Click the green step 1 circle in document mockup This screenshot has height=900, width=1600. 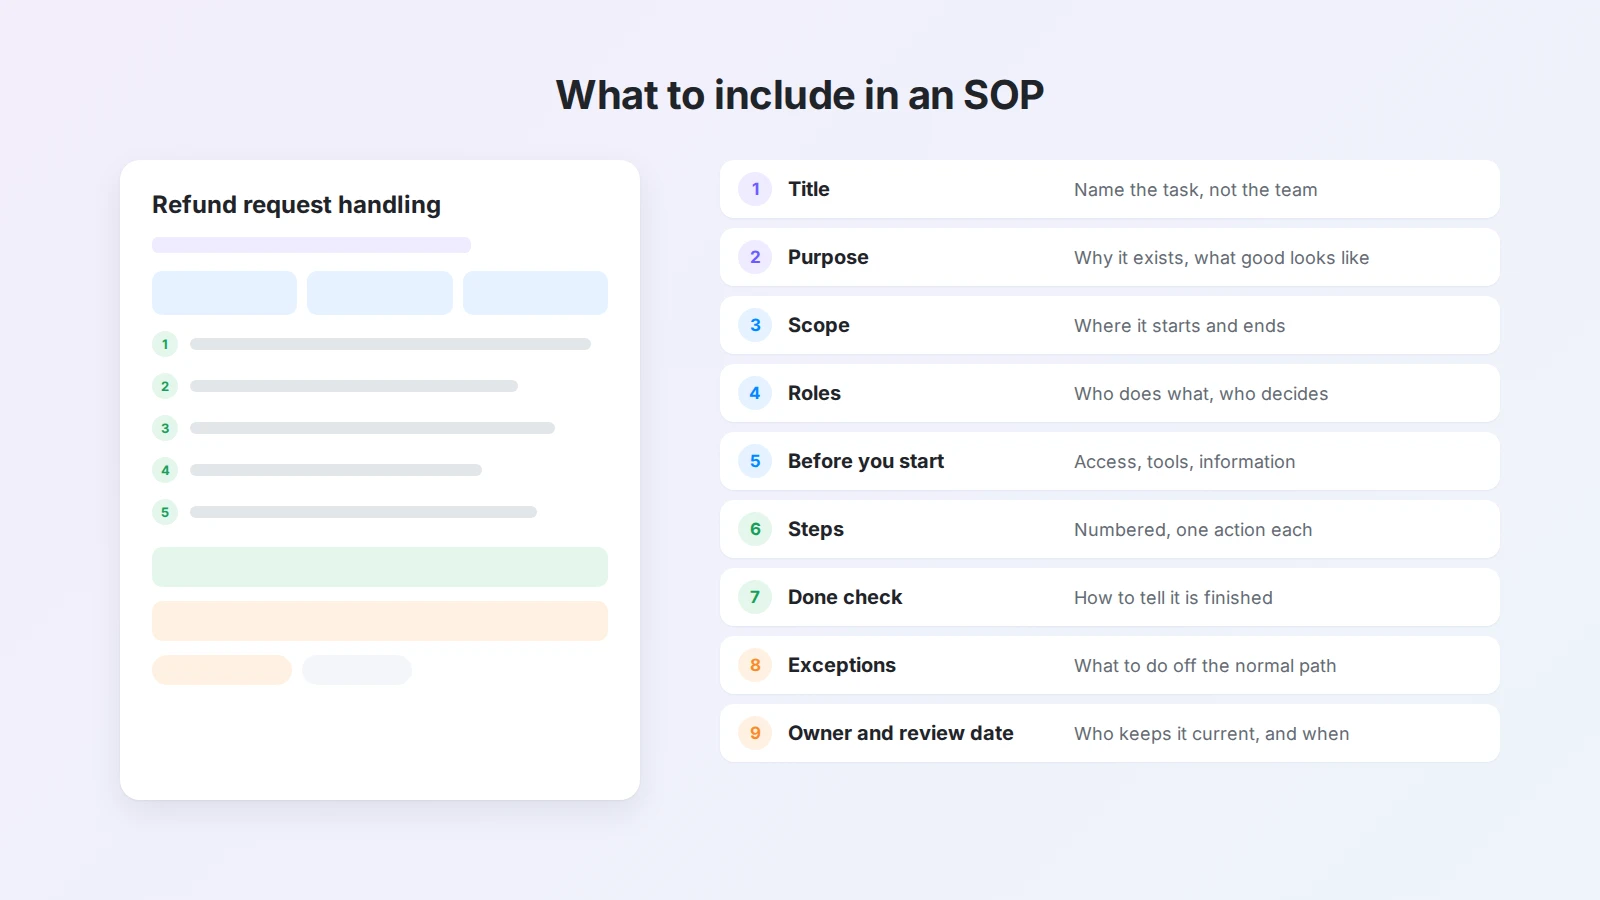pyautogui.click(x=165, y=344)
